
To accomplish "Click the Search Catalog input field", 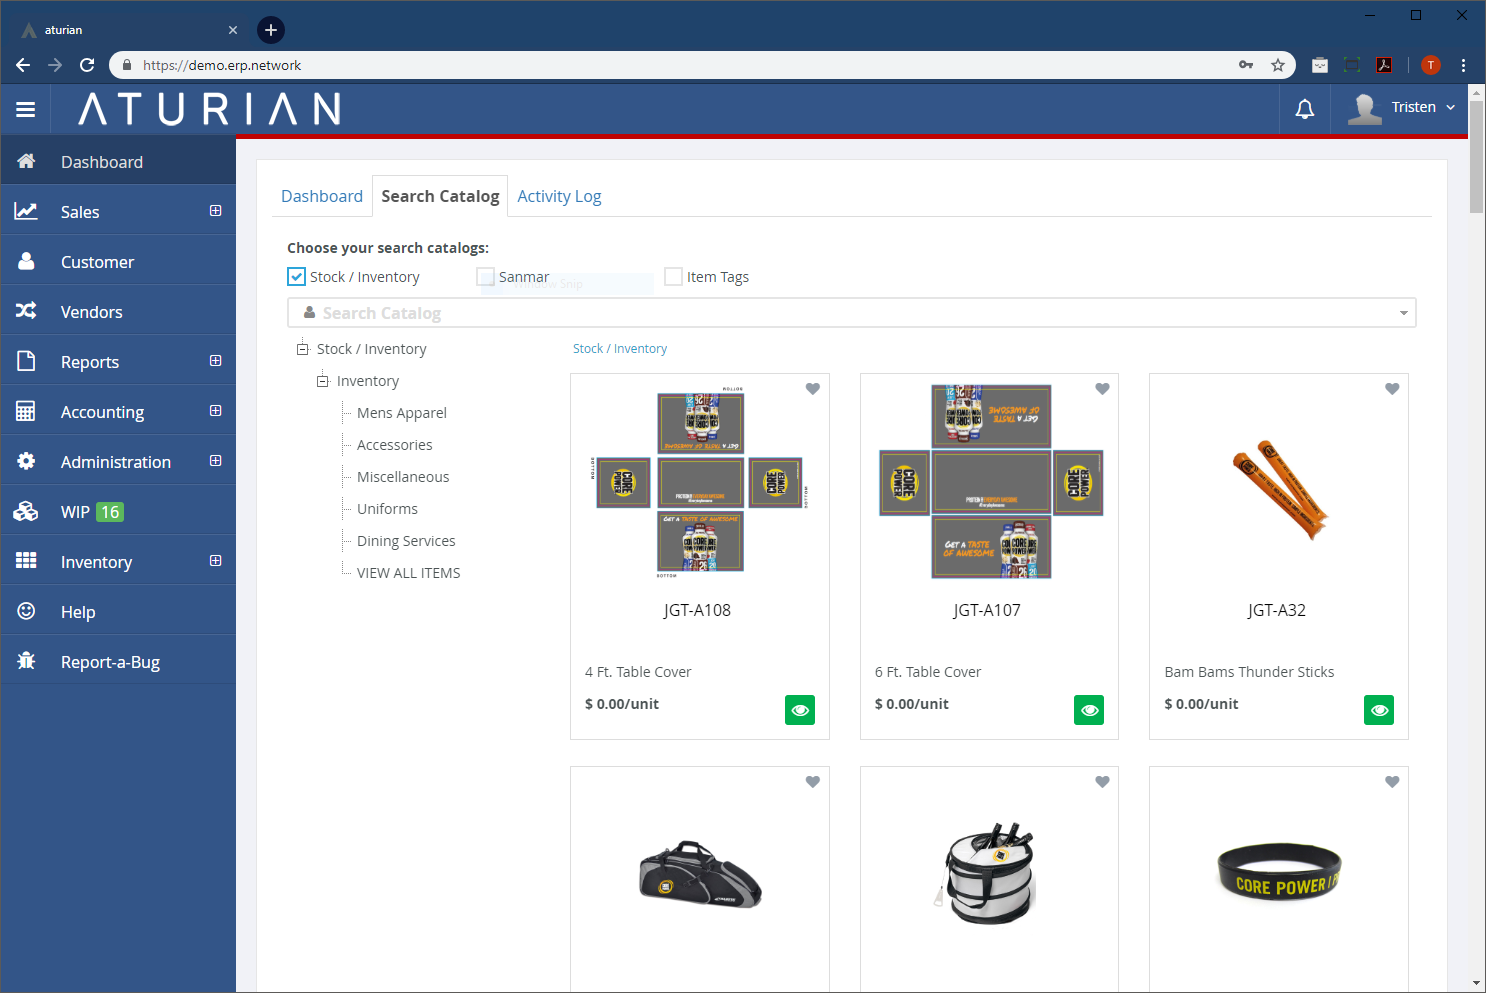I will point(850,313).
